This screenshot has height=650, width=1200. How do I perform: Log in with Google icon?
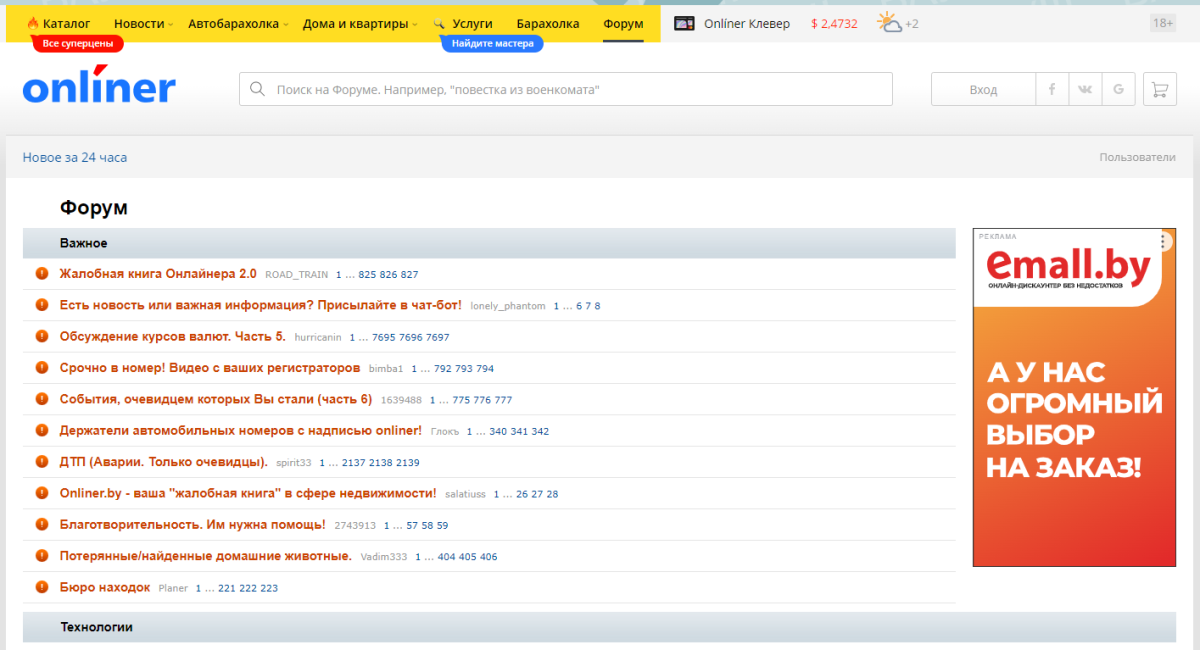1118,89
